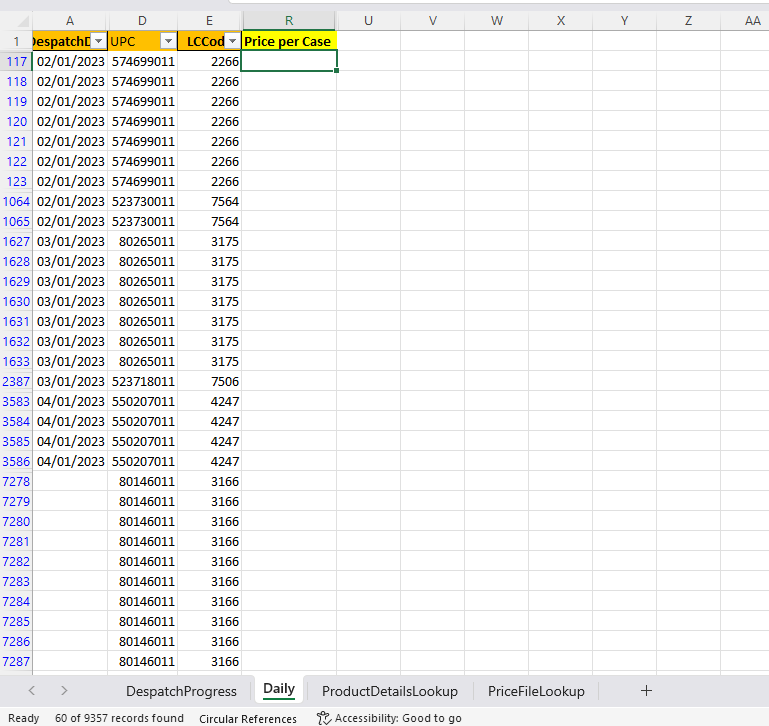
Task: Select column Z header
Action: 689,21
